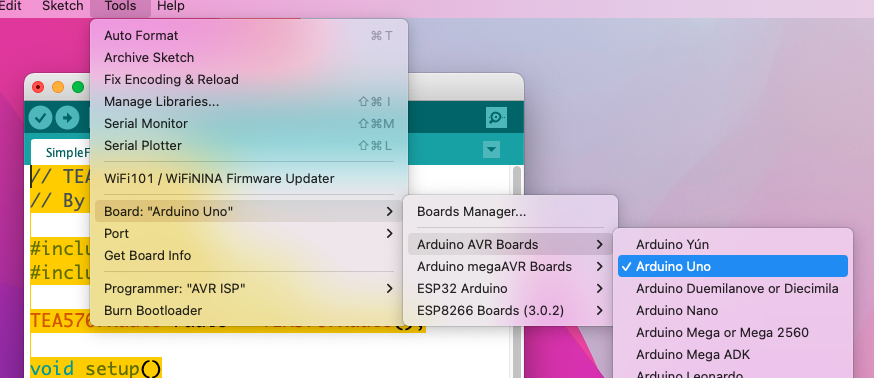874x378 pixels.
Task: Select Arduino Mega ADK board
Action: pyautogui.click(x=733, y=354)
